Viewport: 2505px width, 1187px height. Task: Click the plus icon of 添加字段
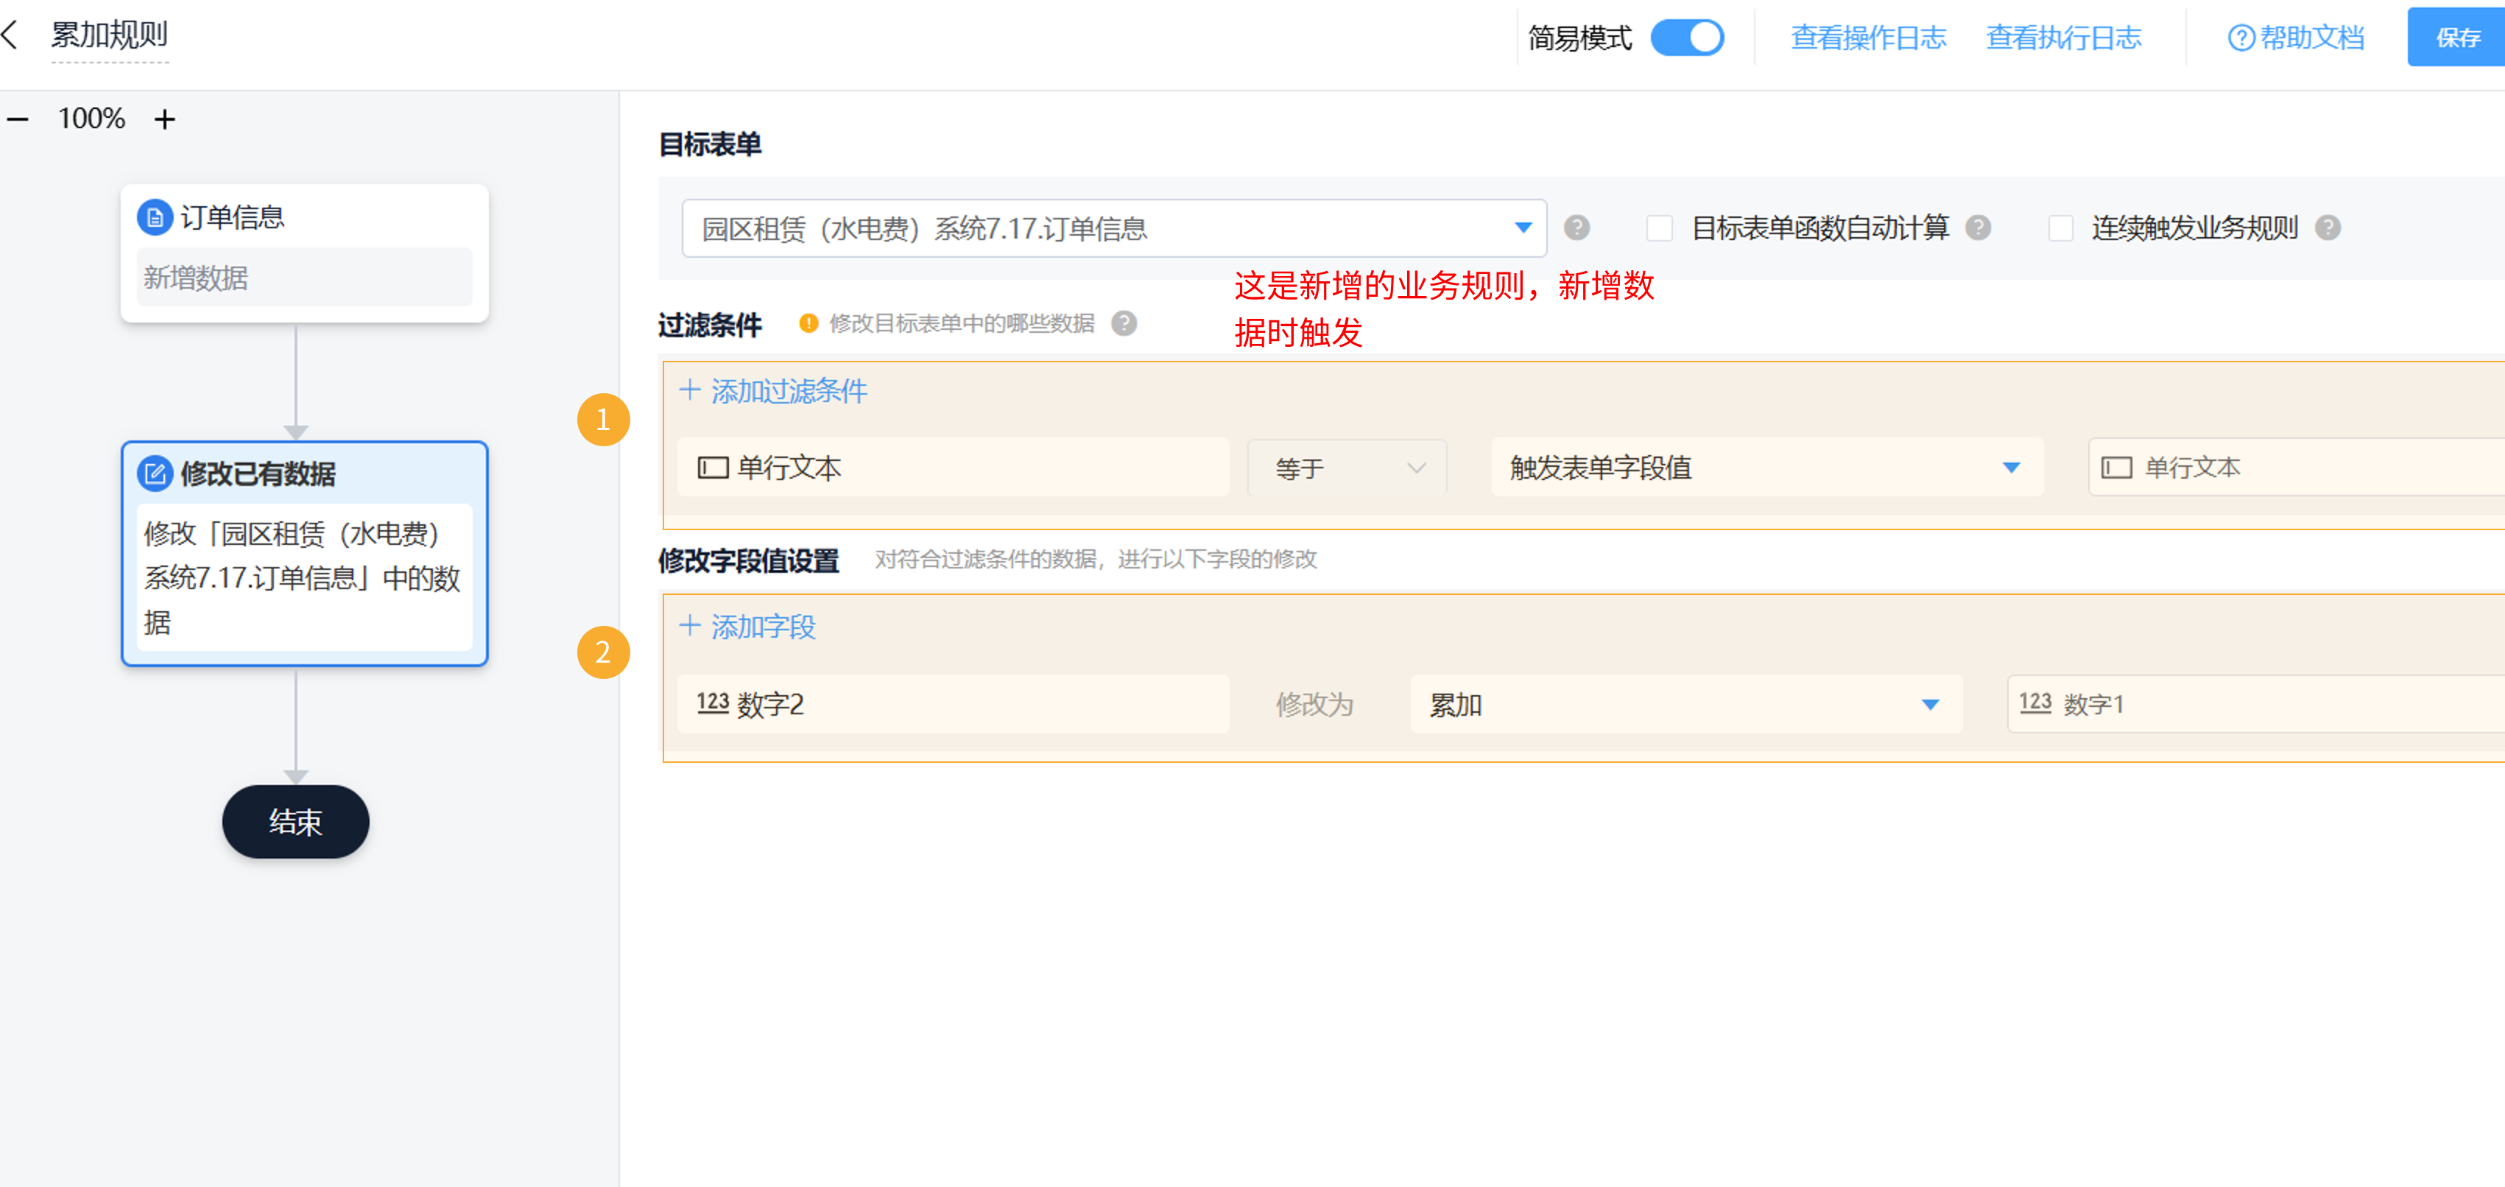click(690, 626)
